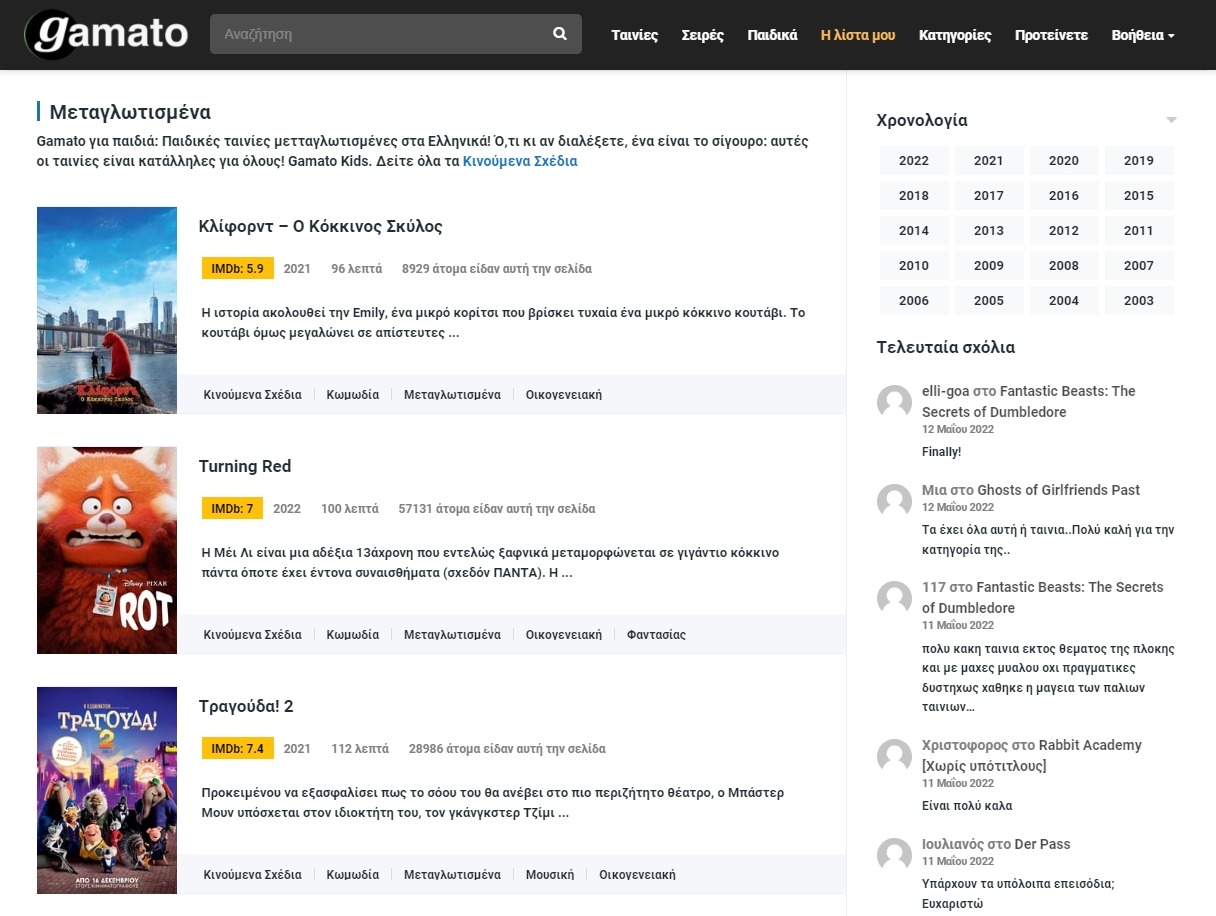Open the Κλίφορντ movie poster
Viewport: 1216px width, 916px height.
107,310
